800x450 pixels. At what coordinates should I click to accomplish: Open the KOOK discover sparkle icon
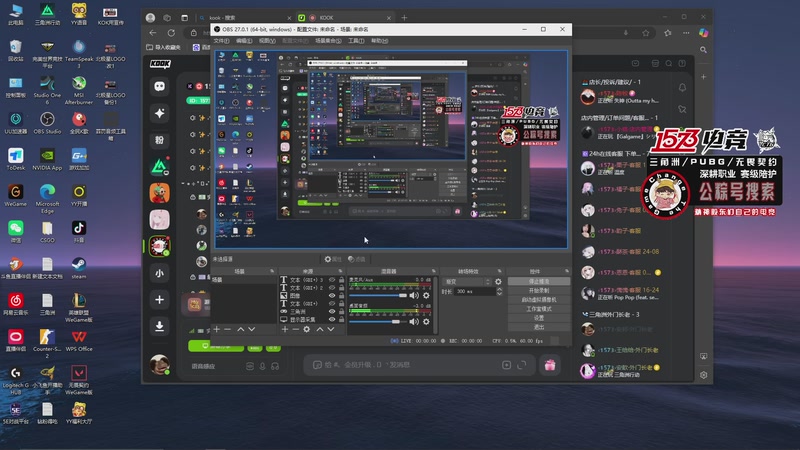[x=160, y=113]
